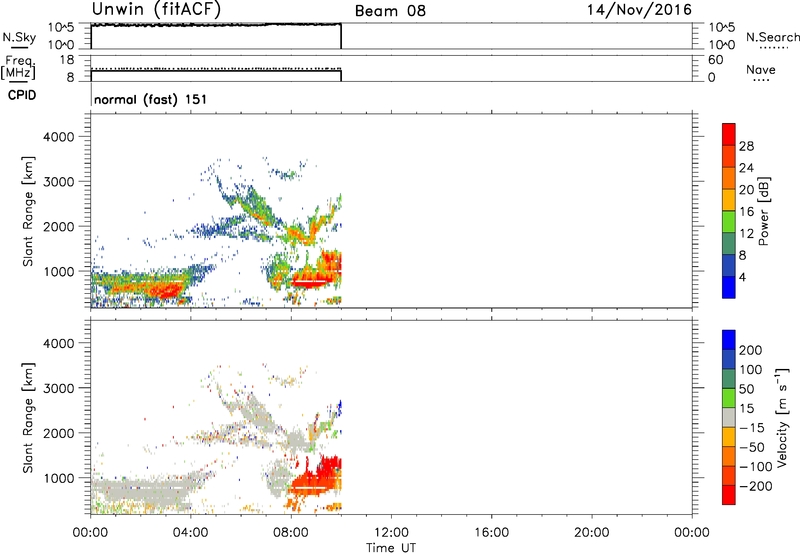Click the blue bottom of the power colorbar

729,289
